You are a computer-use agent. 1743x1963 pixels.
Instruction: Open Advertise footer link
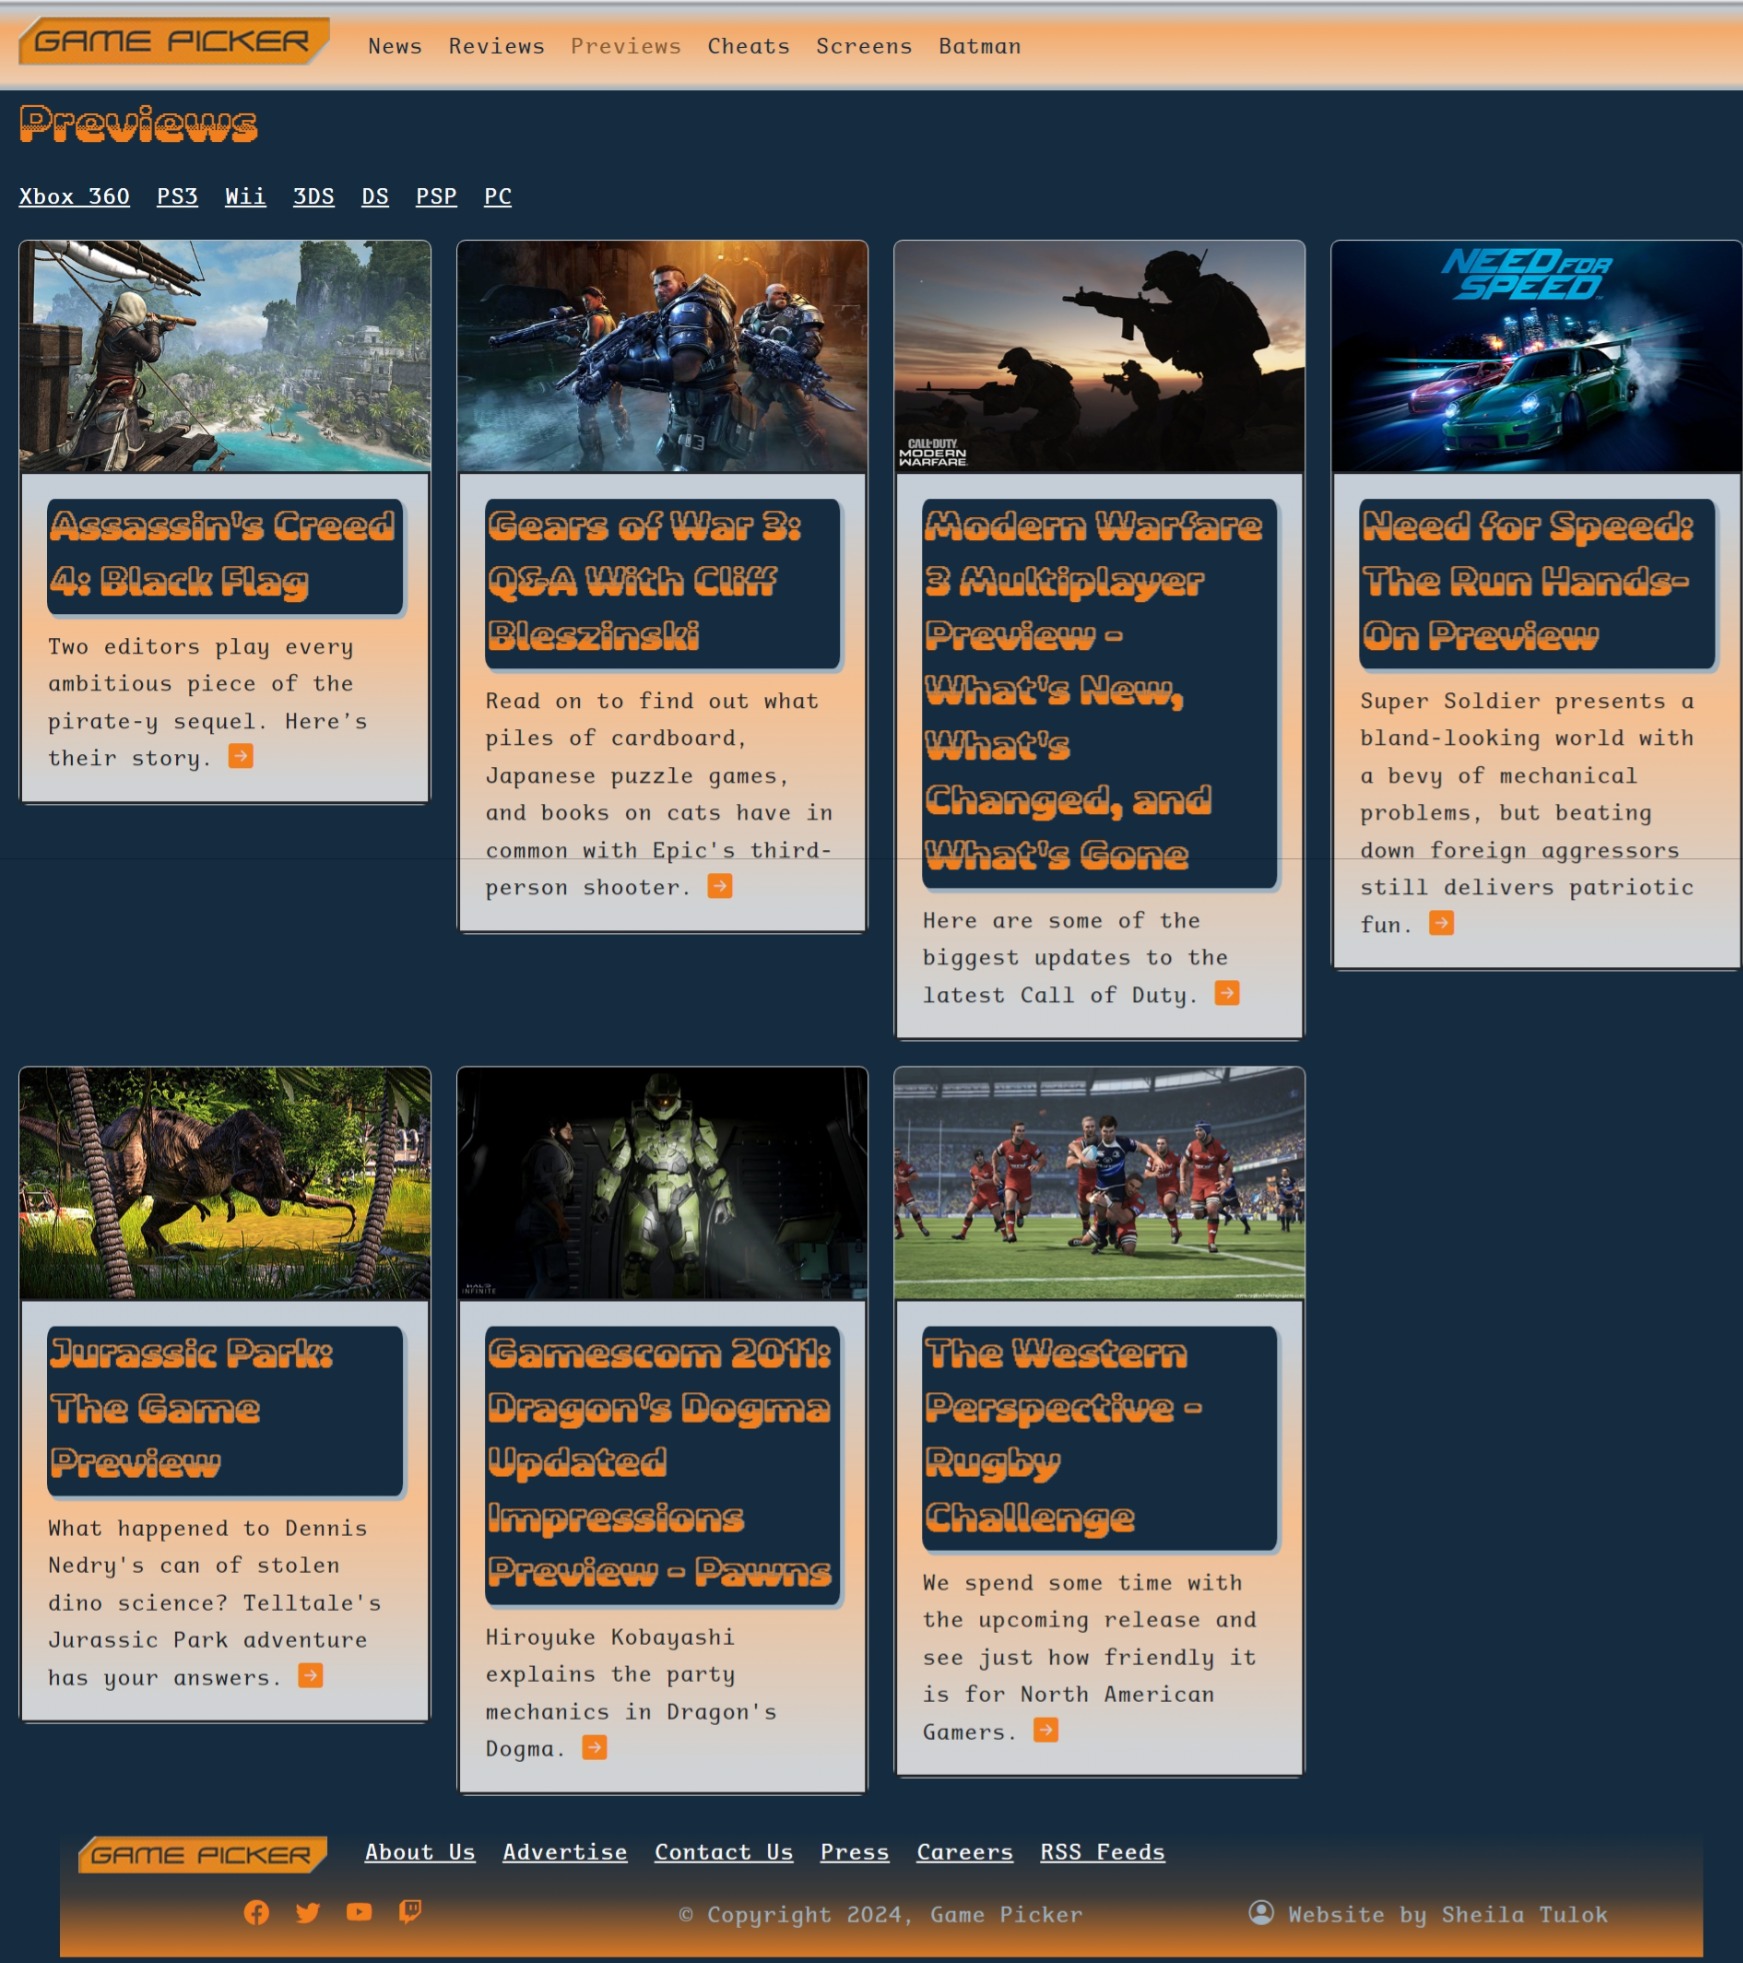pyautogui.click(x=565, y=1852)
